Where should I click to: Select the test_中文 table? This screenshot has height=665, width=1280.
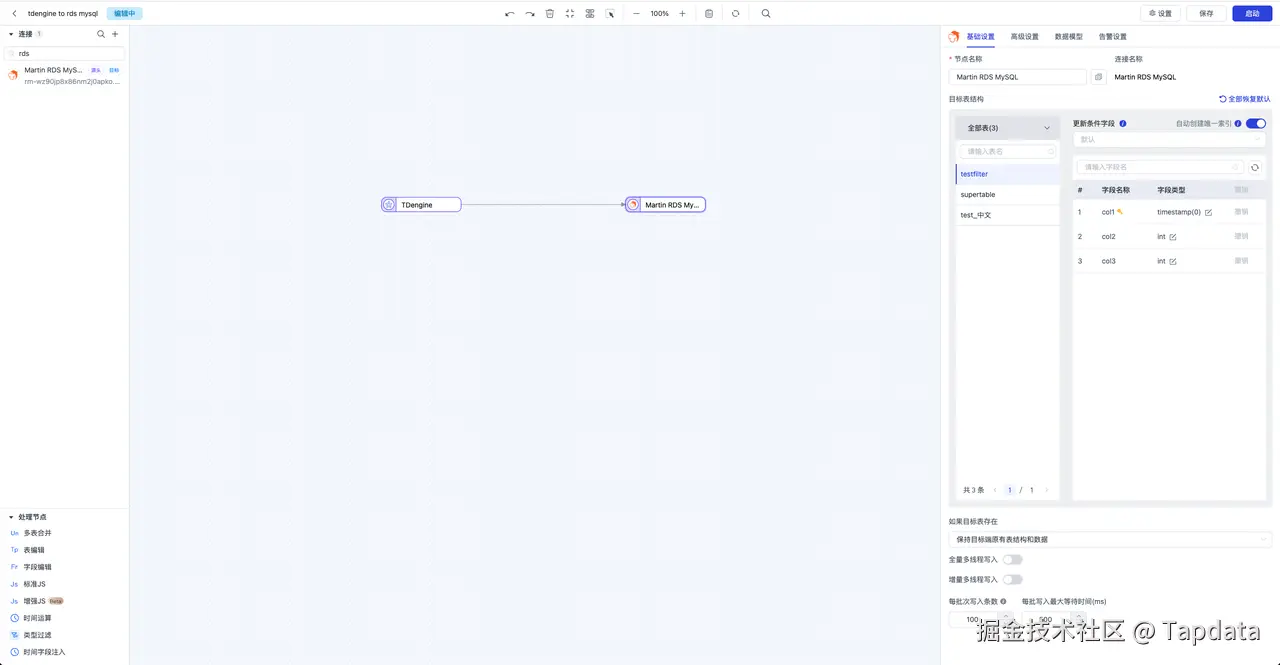[x=1007, y=215]
